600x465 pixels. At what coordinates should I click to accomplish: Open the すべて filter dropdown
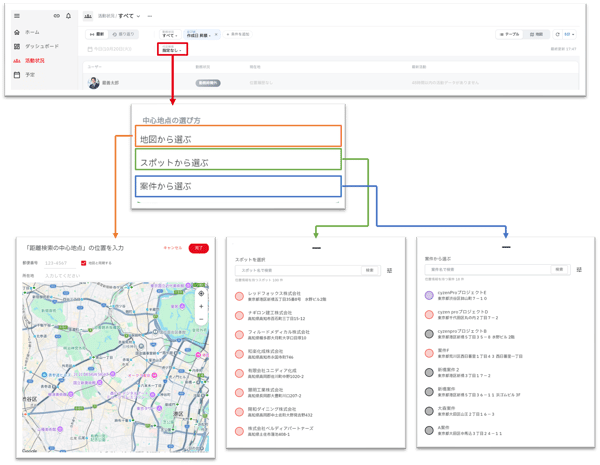pyautogui.click(x=170, y=34)
